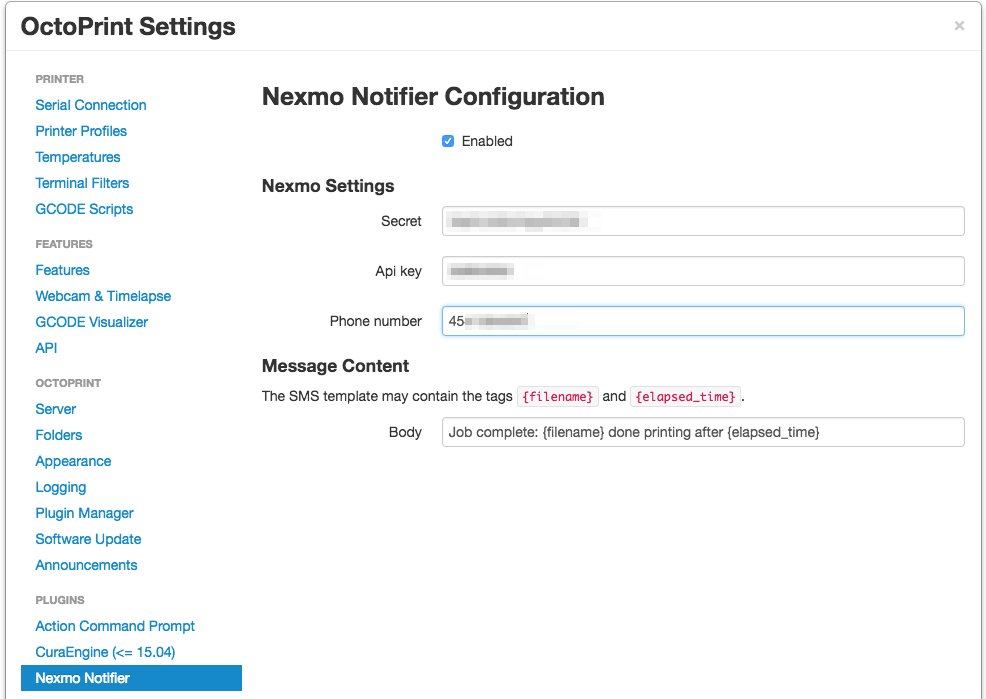
Task: Open Serial Connection settings
Action: tap(91, 105)
